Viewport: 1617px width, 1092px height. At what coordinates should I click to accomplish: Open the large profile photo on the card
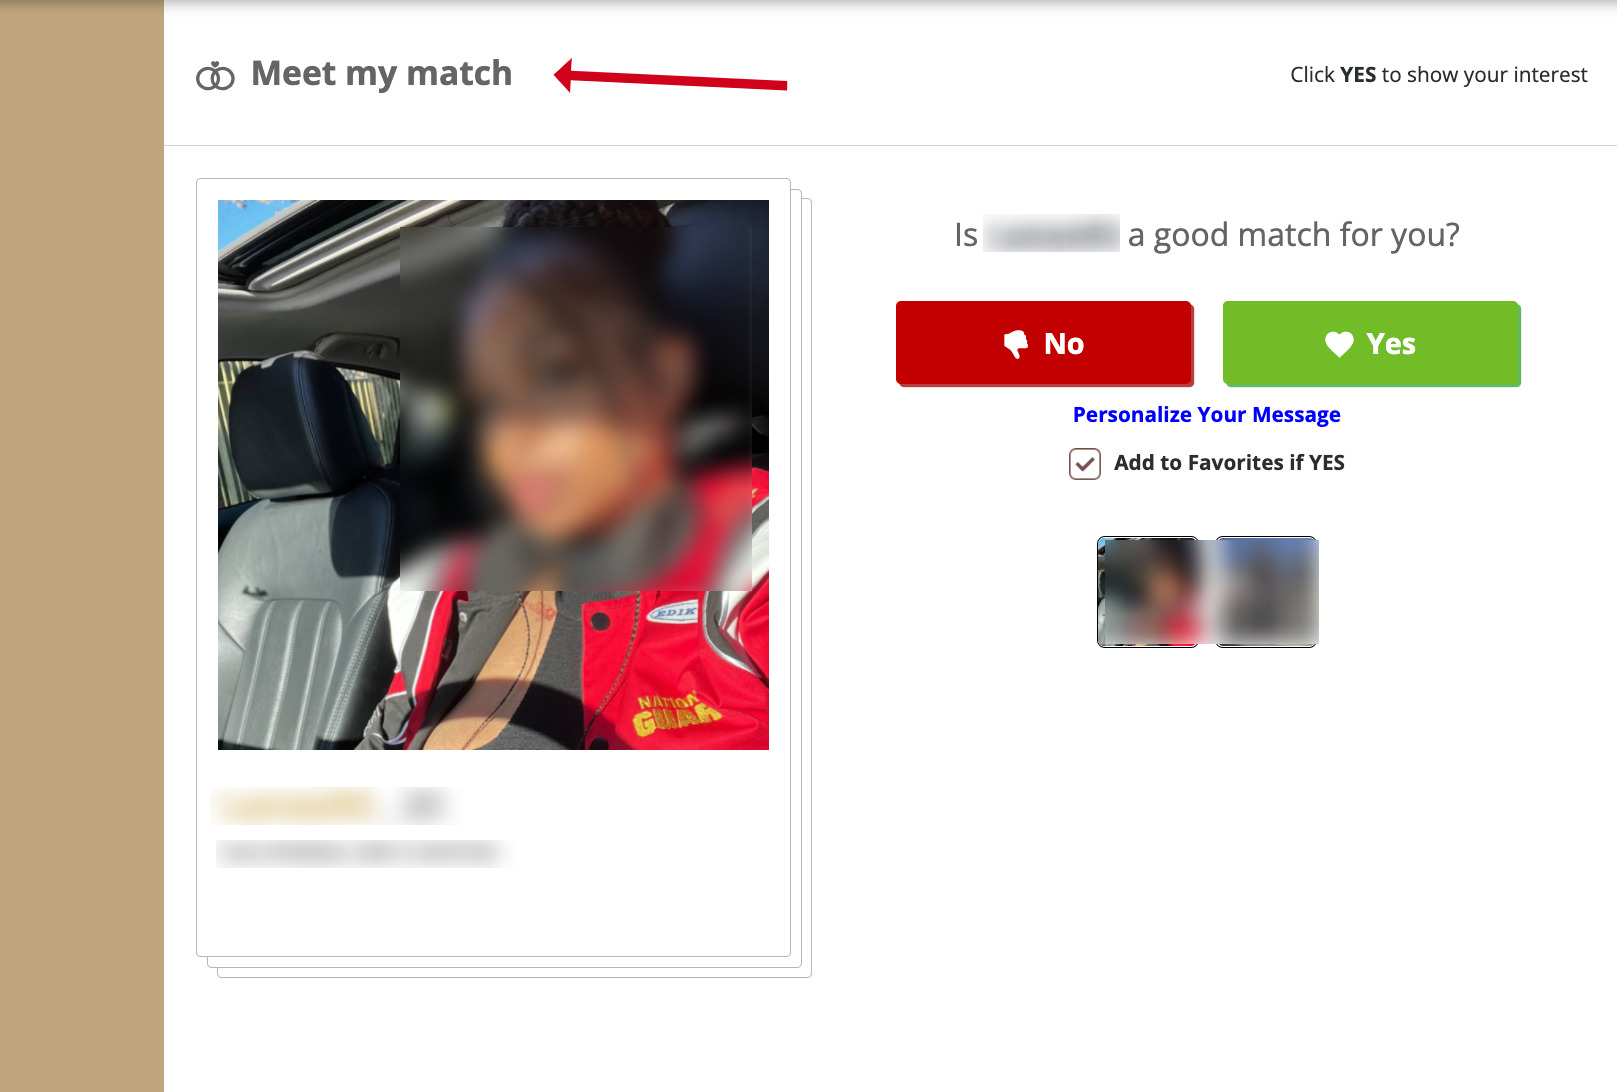pos(493,475)
